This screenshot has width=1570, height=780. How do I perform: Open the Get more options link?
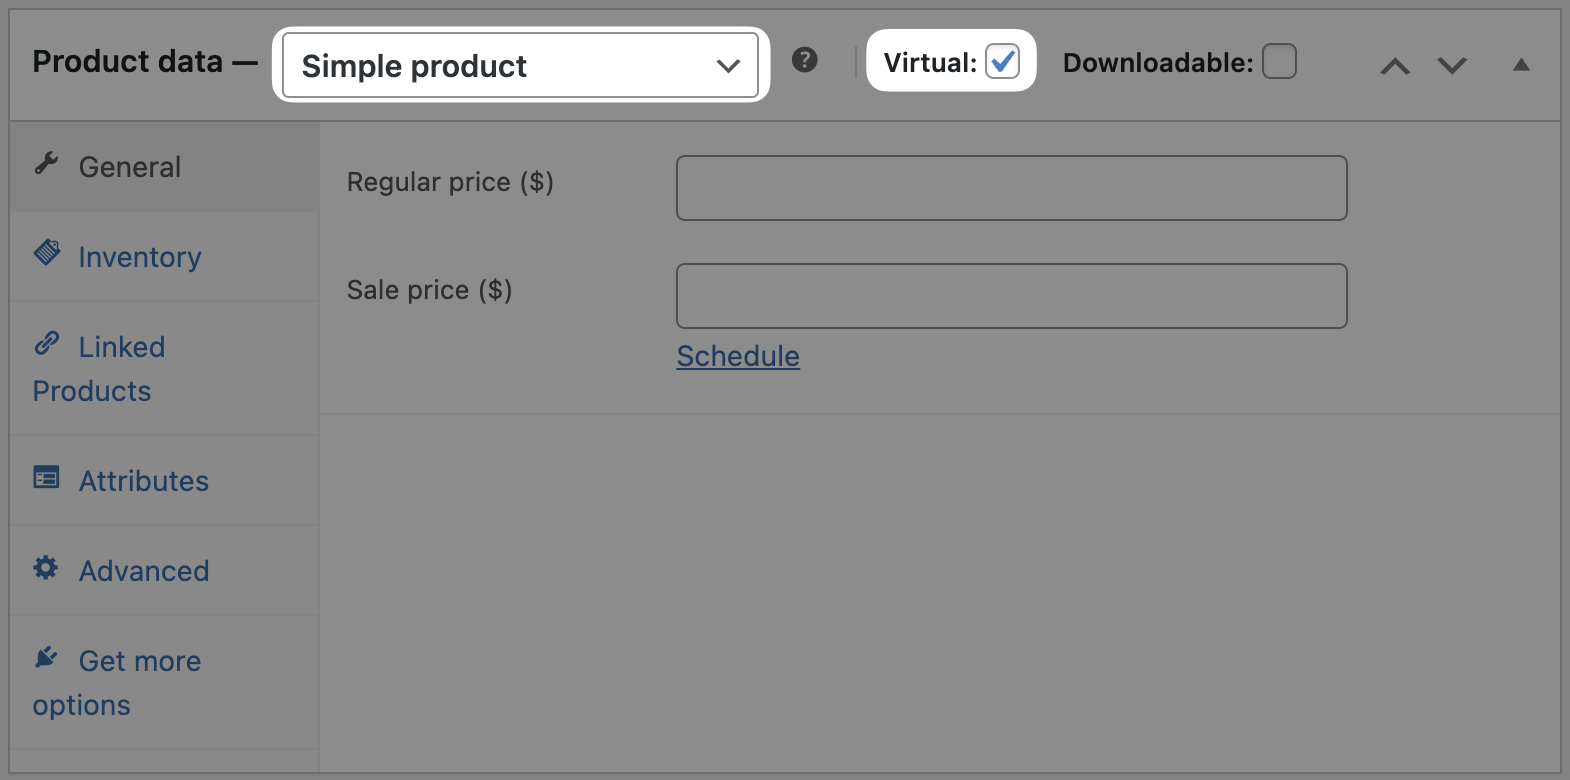point(140,662)
